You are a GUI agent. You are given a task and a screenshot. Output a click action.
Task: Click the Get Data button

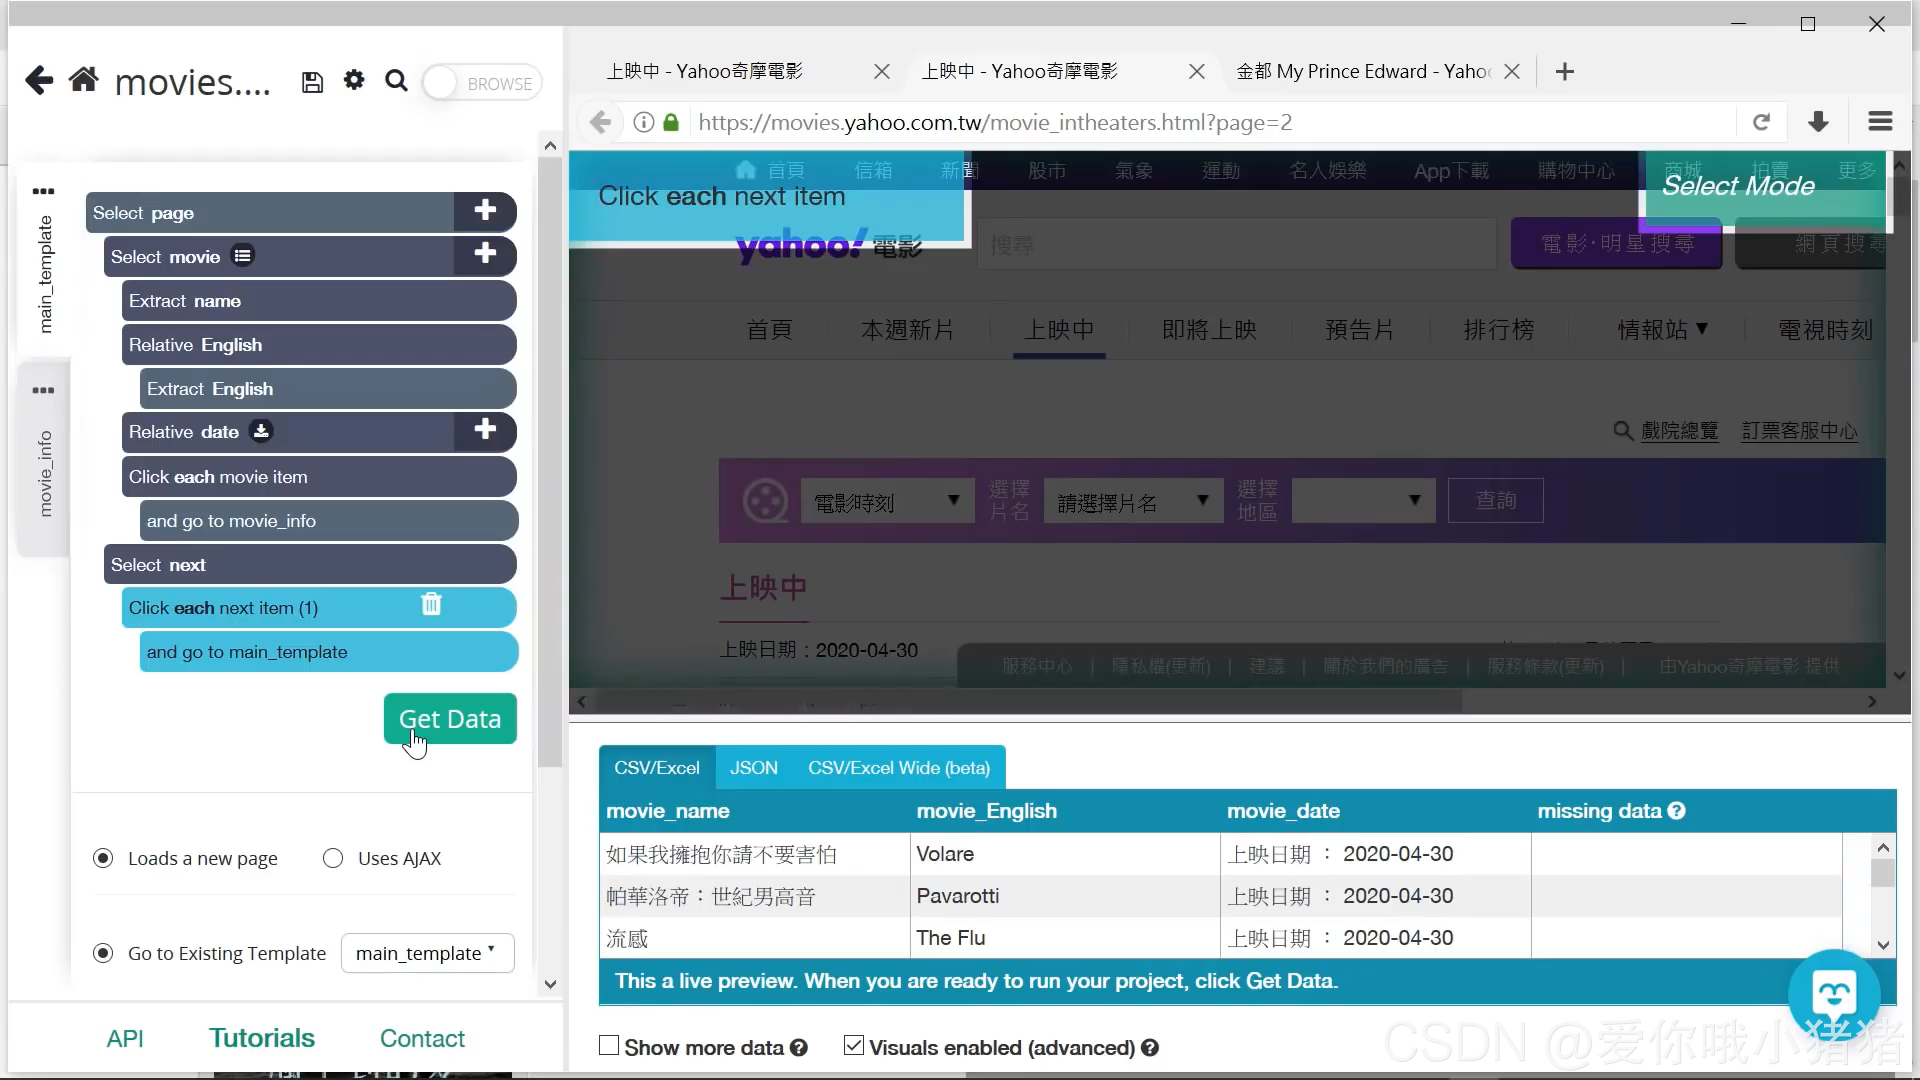click(450, 718)
